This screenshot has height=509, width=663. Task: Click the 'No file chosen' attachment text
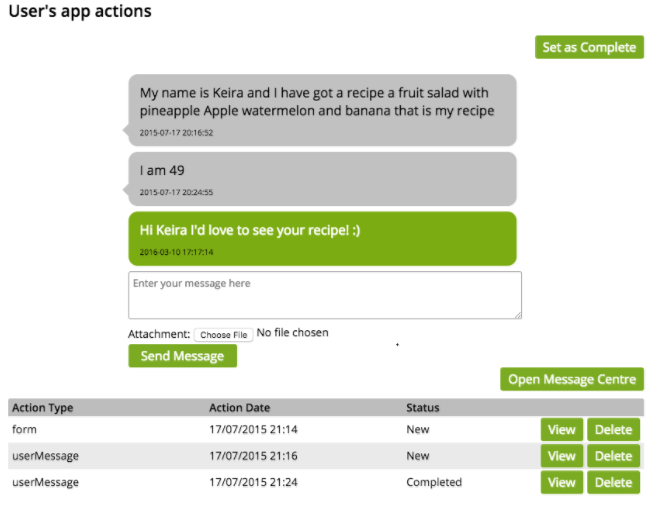[x=292, y=333]
